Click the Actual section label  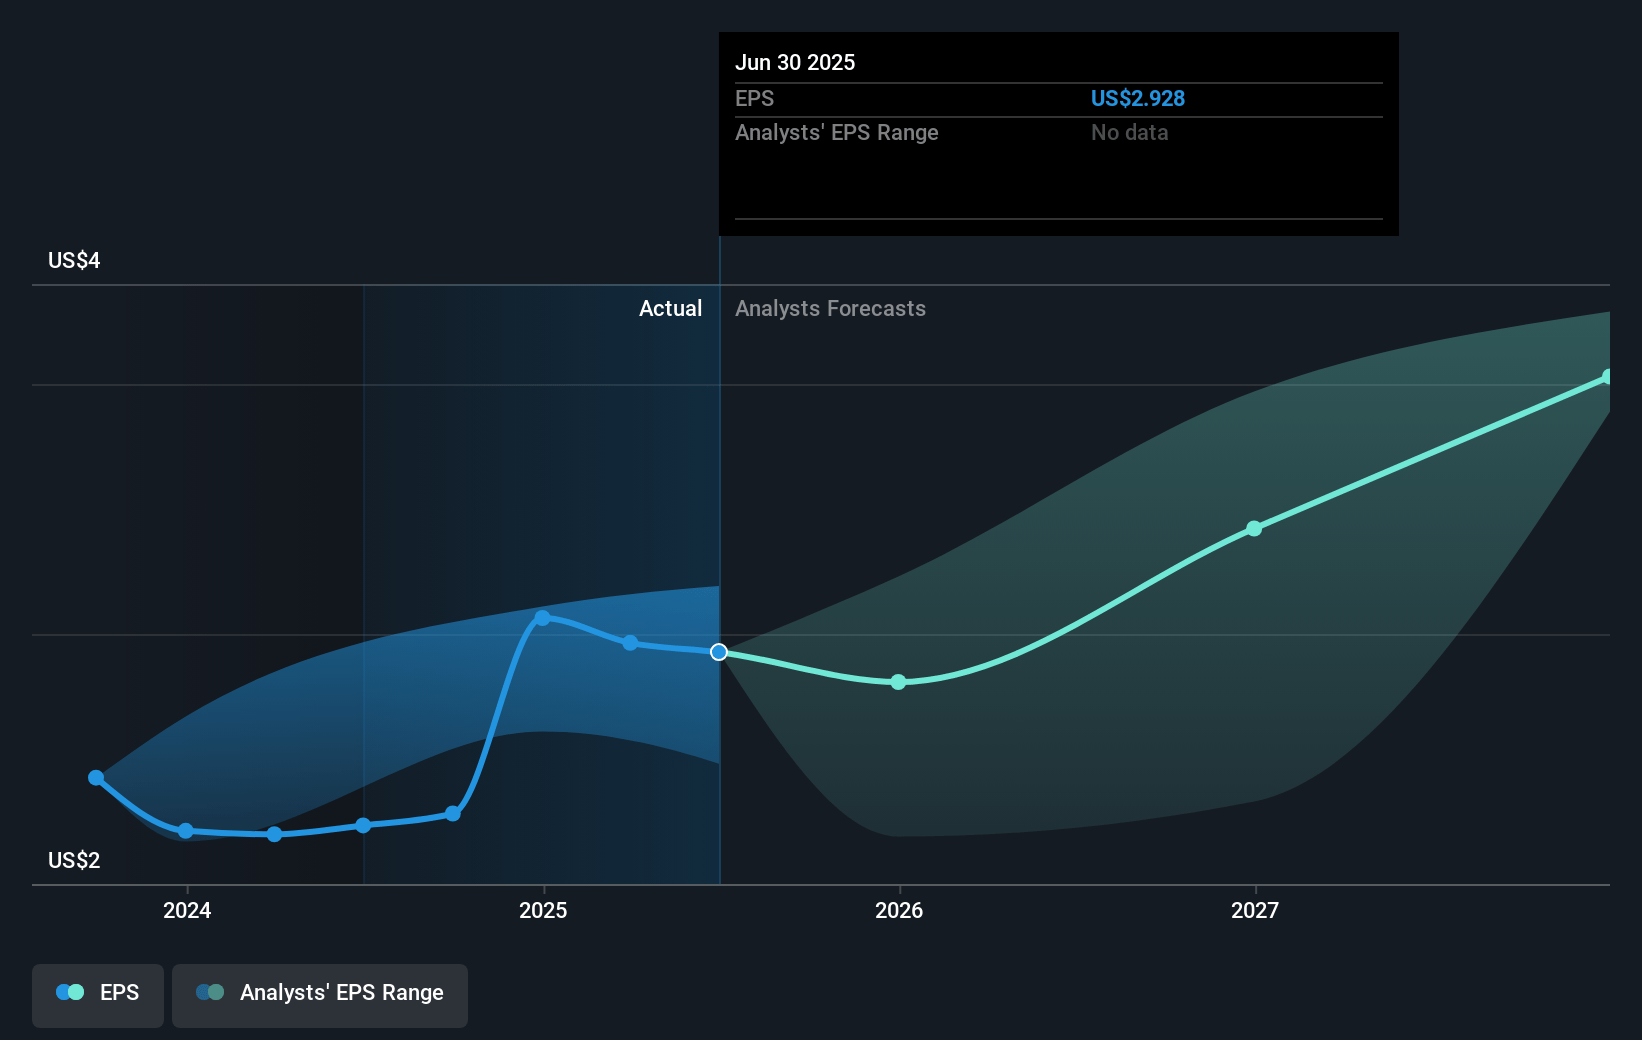coord(670,308)
